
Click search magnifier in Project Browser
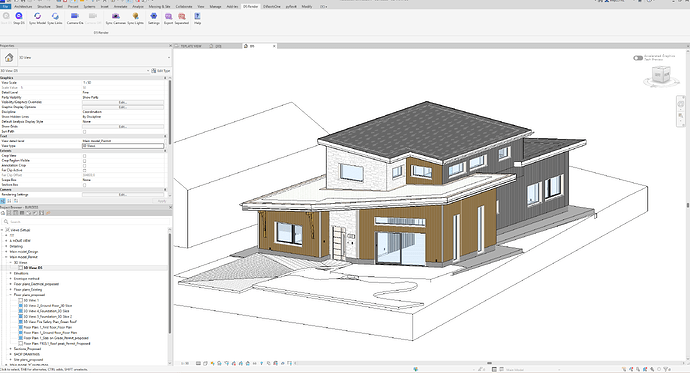point(6,222)
